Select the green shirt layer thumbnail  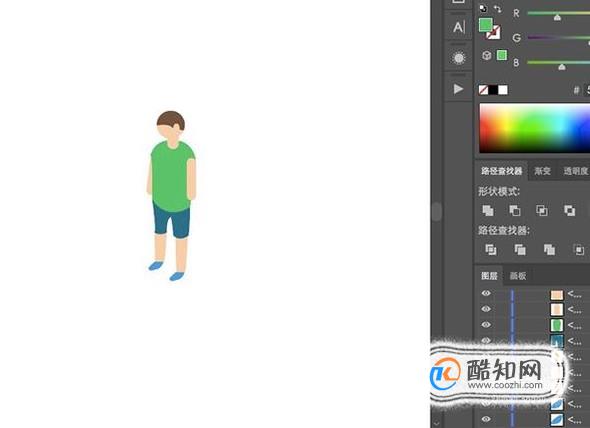[x=557, y=325]
